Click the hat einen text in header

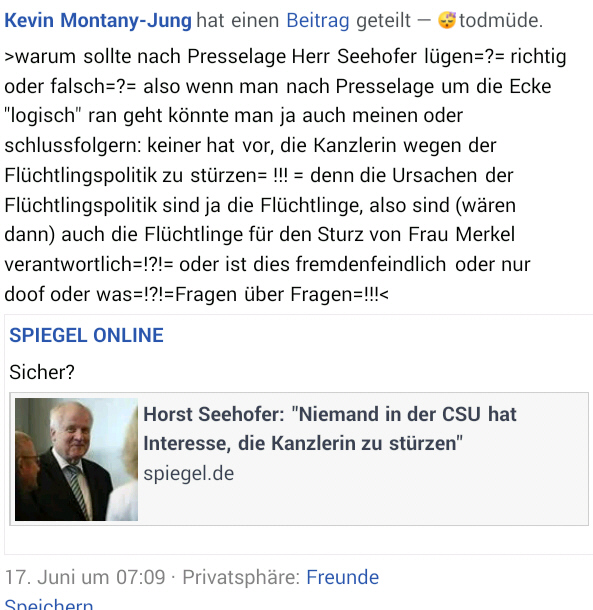click(238, 20)
